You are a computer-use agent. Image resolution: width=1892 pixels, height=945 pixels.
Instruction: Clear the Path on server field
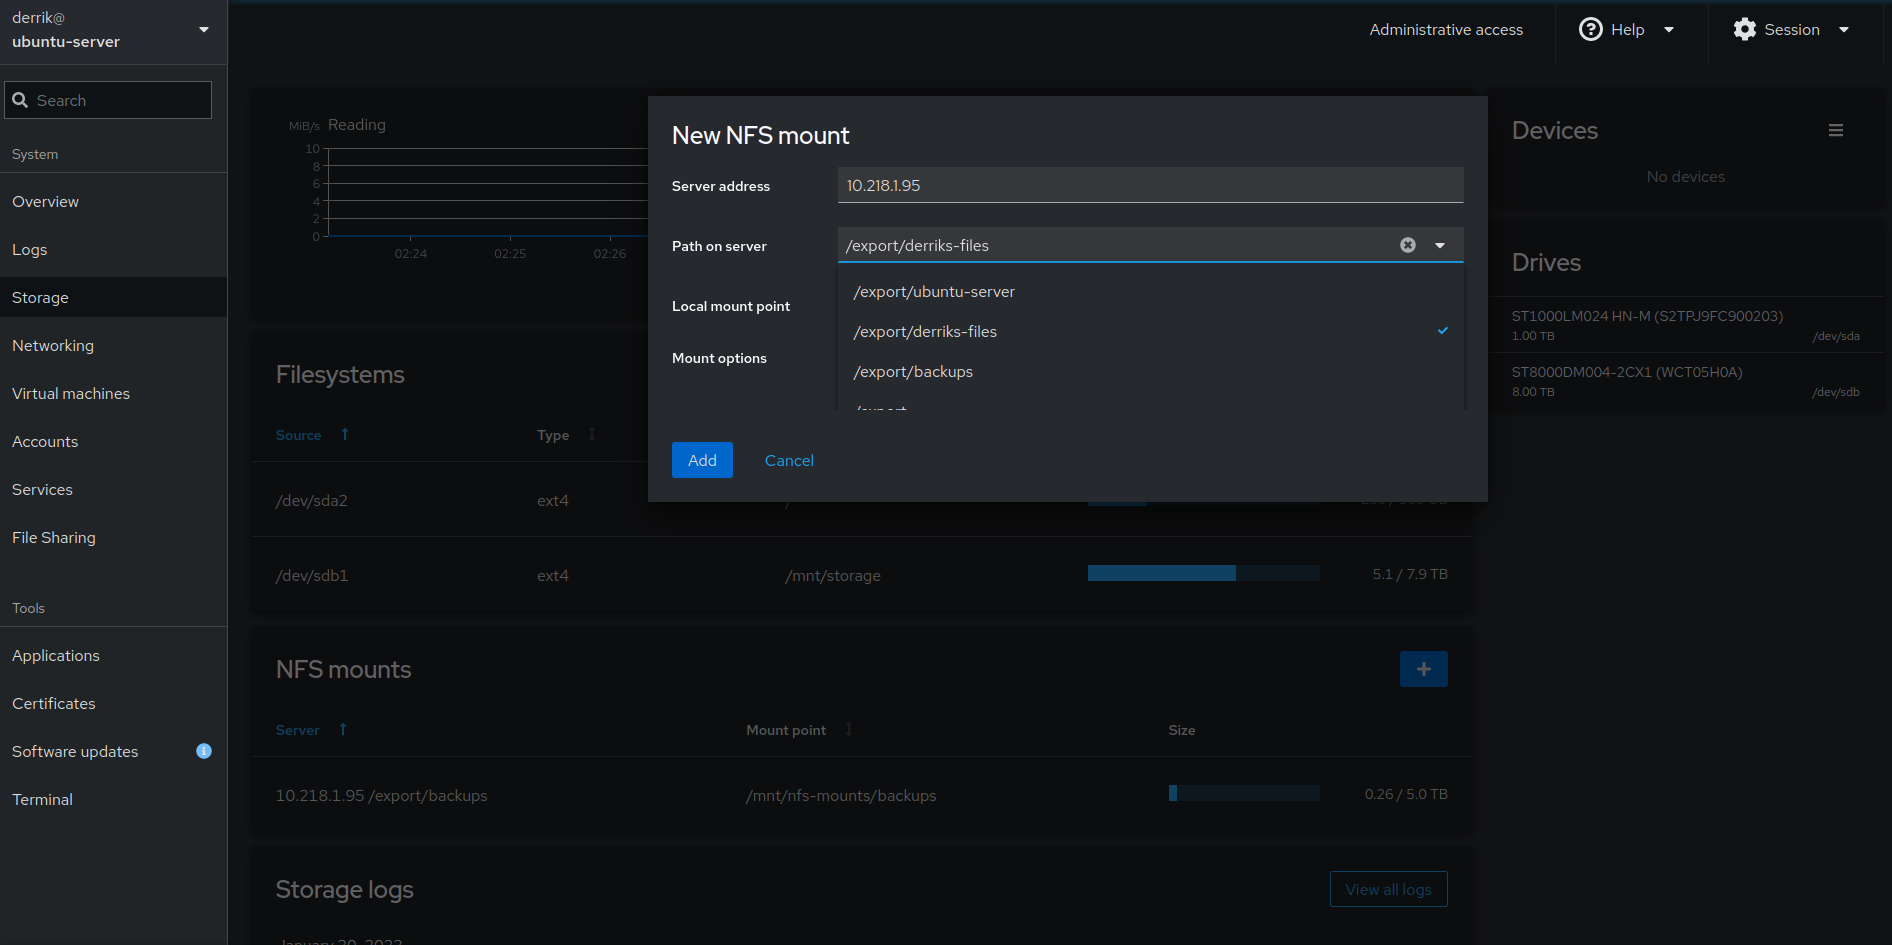click(x=1407, y=245)
